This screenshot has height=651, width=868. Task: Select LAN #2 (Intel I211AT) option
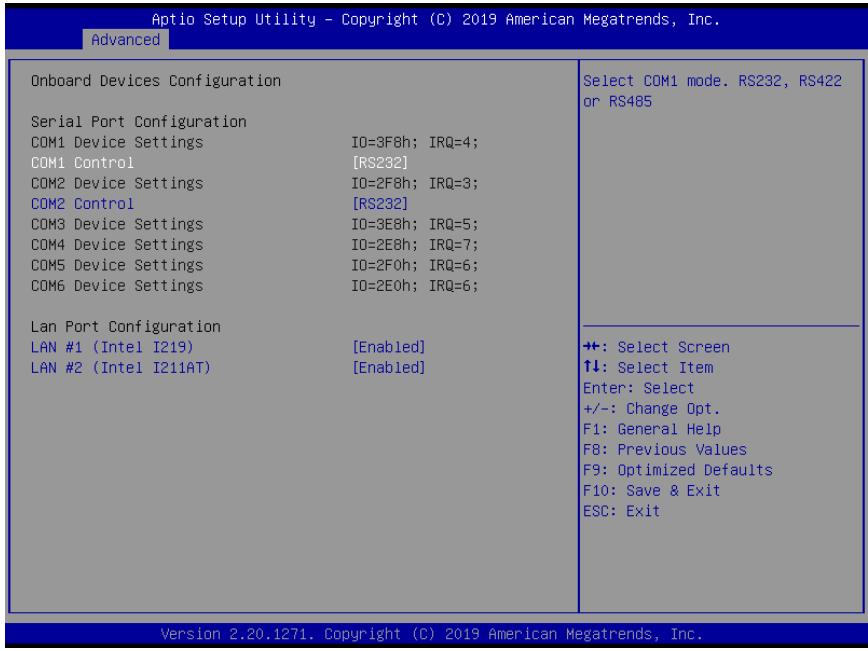121,368
